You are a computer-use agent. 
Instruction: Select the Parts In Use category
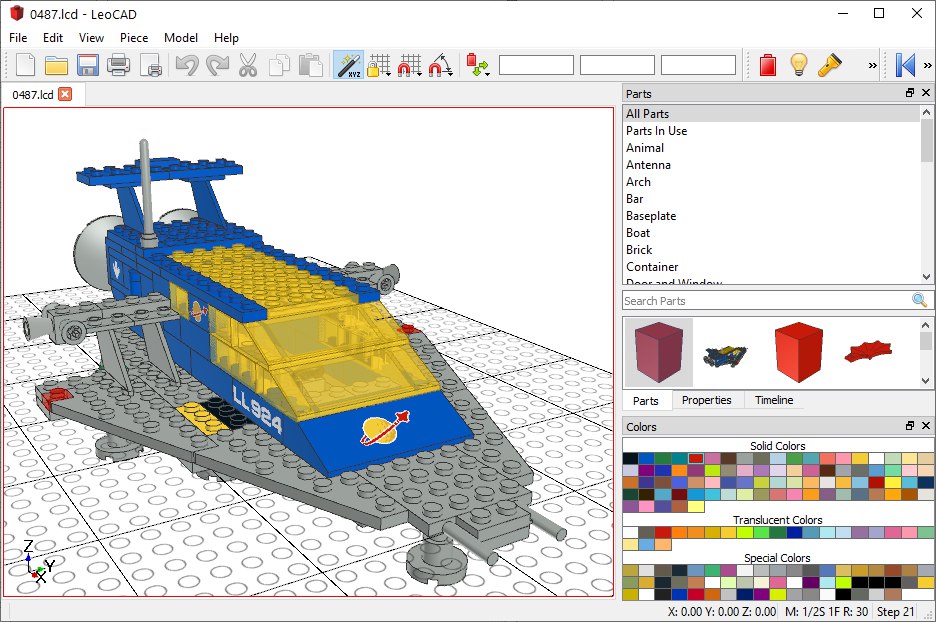(x=771, y=131)
